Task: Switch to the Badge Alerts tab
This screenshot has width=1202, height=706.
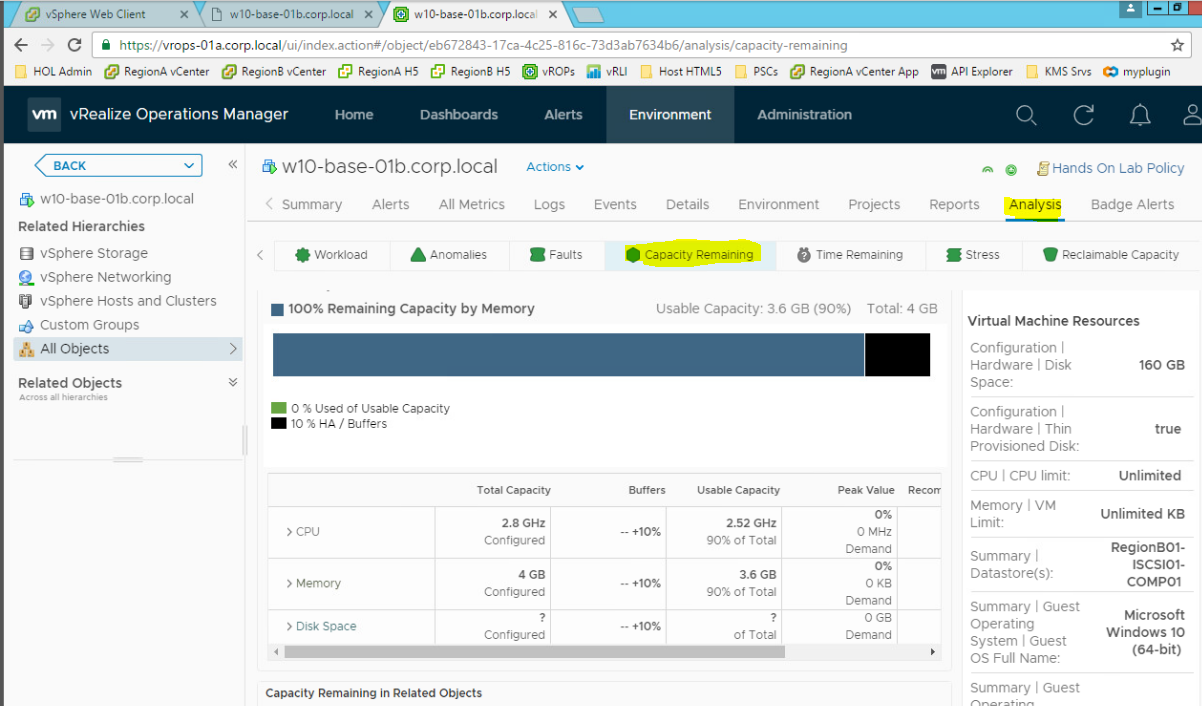Action: 1132,204
